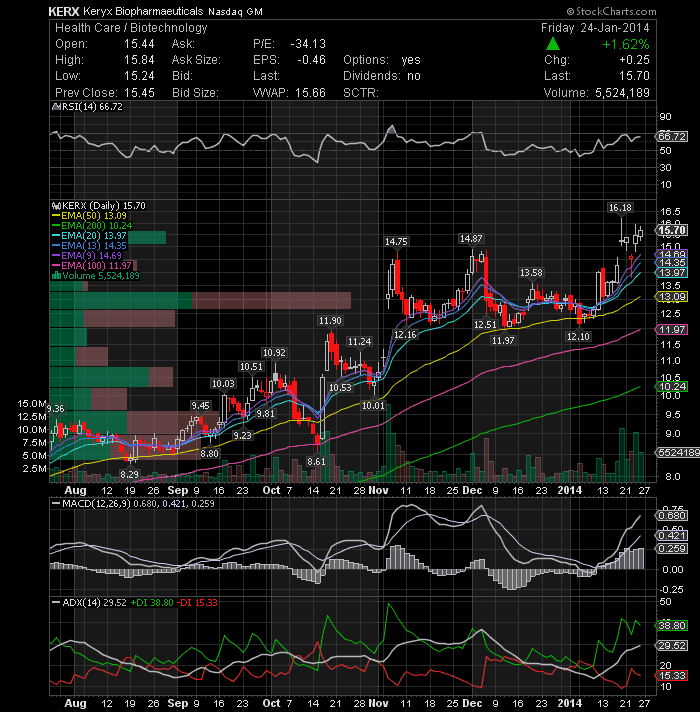The image size is (700, 712).
Task: Click the 14.87 peak price annotation
Action: coord(471,238)
